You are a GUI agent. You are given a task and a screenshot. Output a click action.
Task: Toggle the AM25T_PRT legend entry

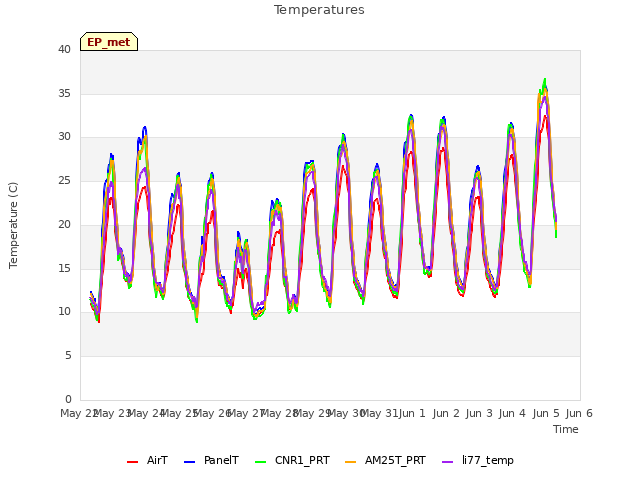click(x=385, y=460)
